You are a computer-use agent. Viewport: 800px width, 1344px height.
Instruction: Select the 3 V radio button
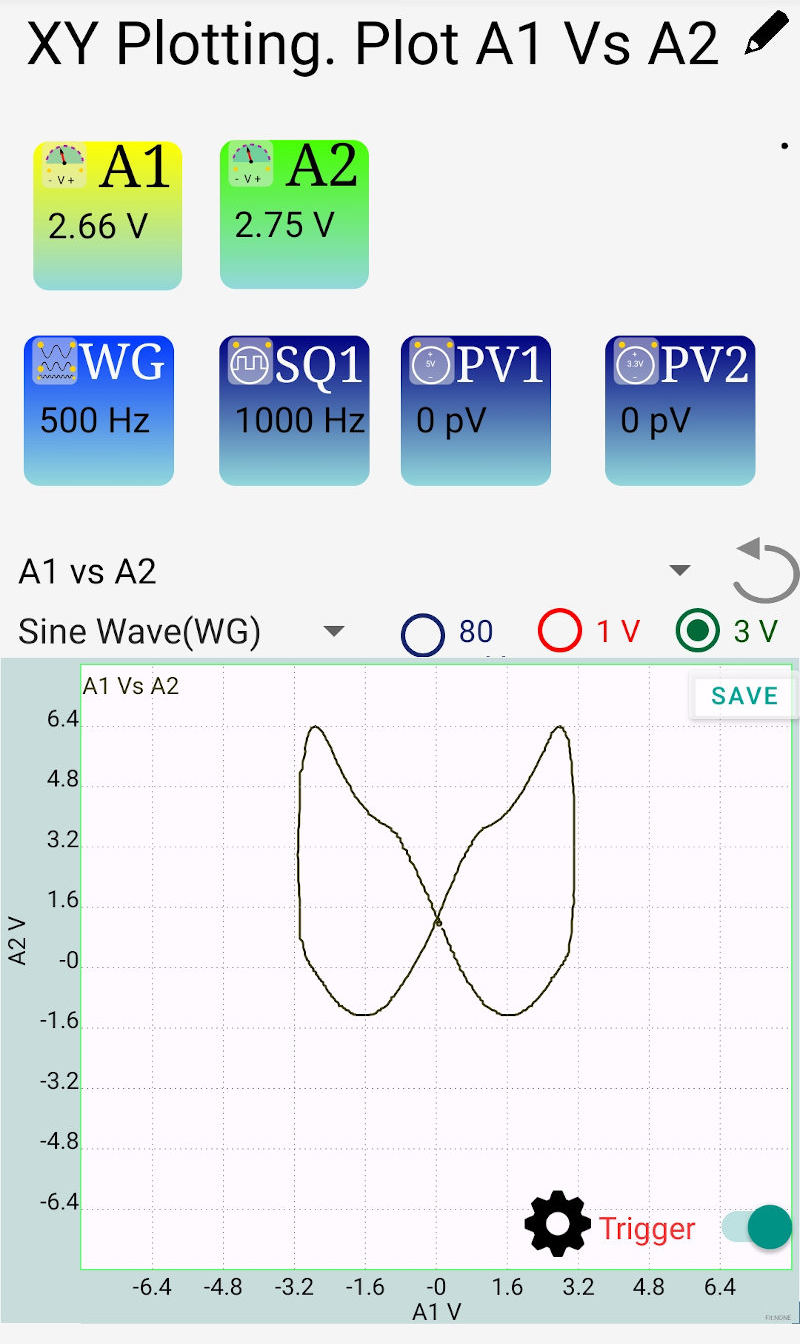(x=697, y=631)
